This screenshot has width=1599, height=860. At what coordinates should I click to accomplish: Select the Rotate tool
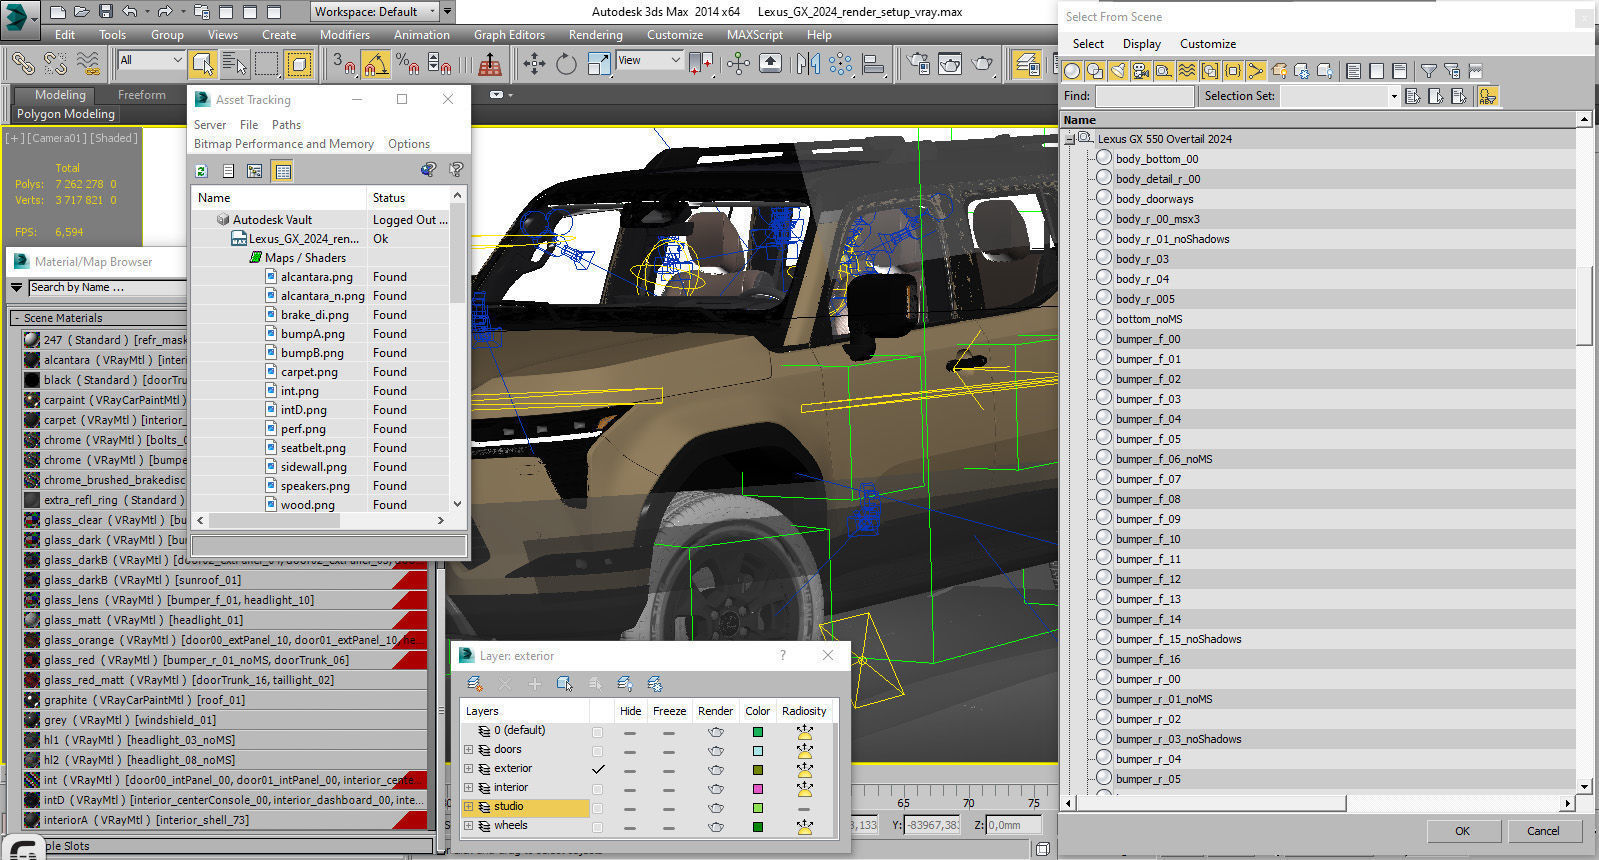566,64
